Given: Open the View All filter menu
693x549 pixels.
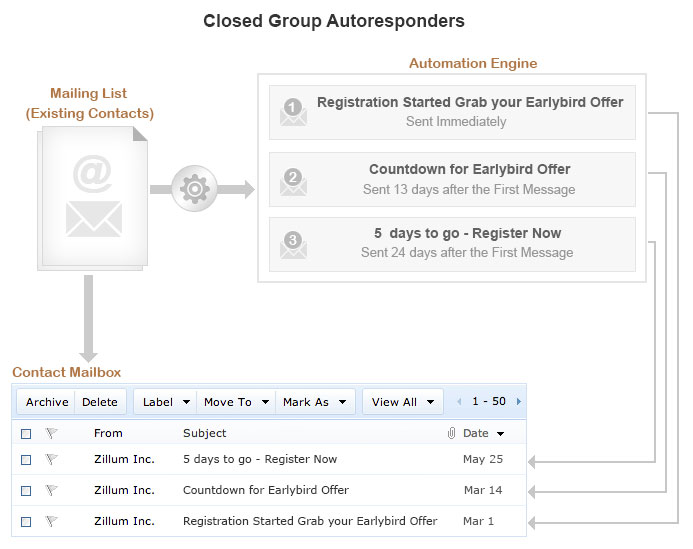Looking at the screenshot, I should 402,402.
